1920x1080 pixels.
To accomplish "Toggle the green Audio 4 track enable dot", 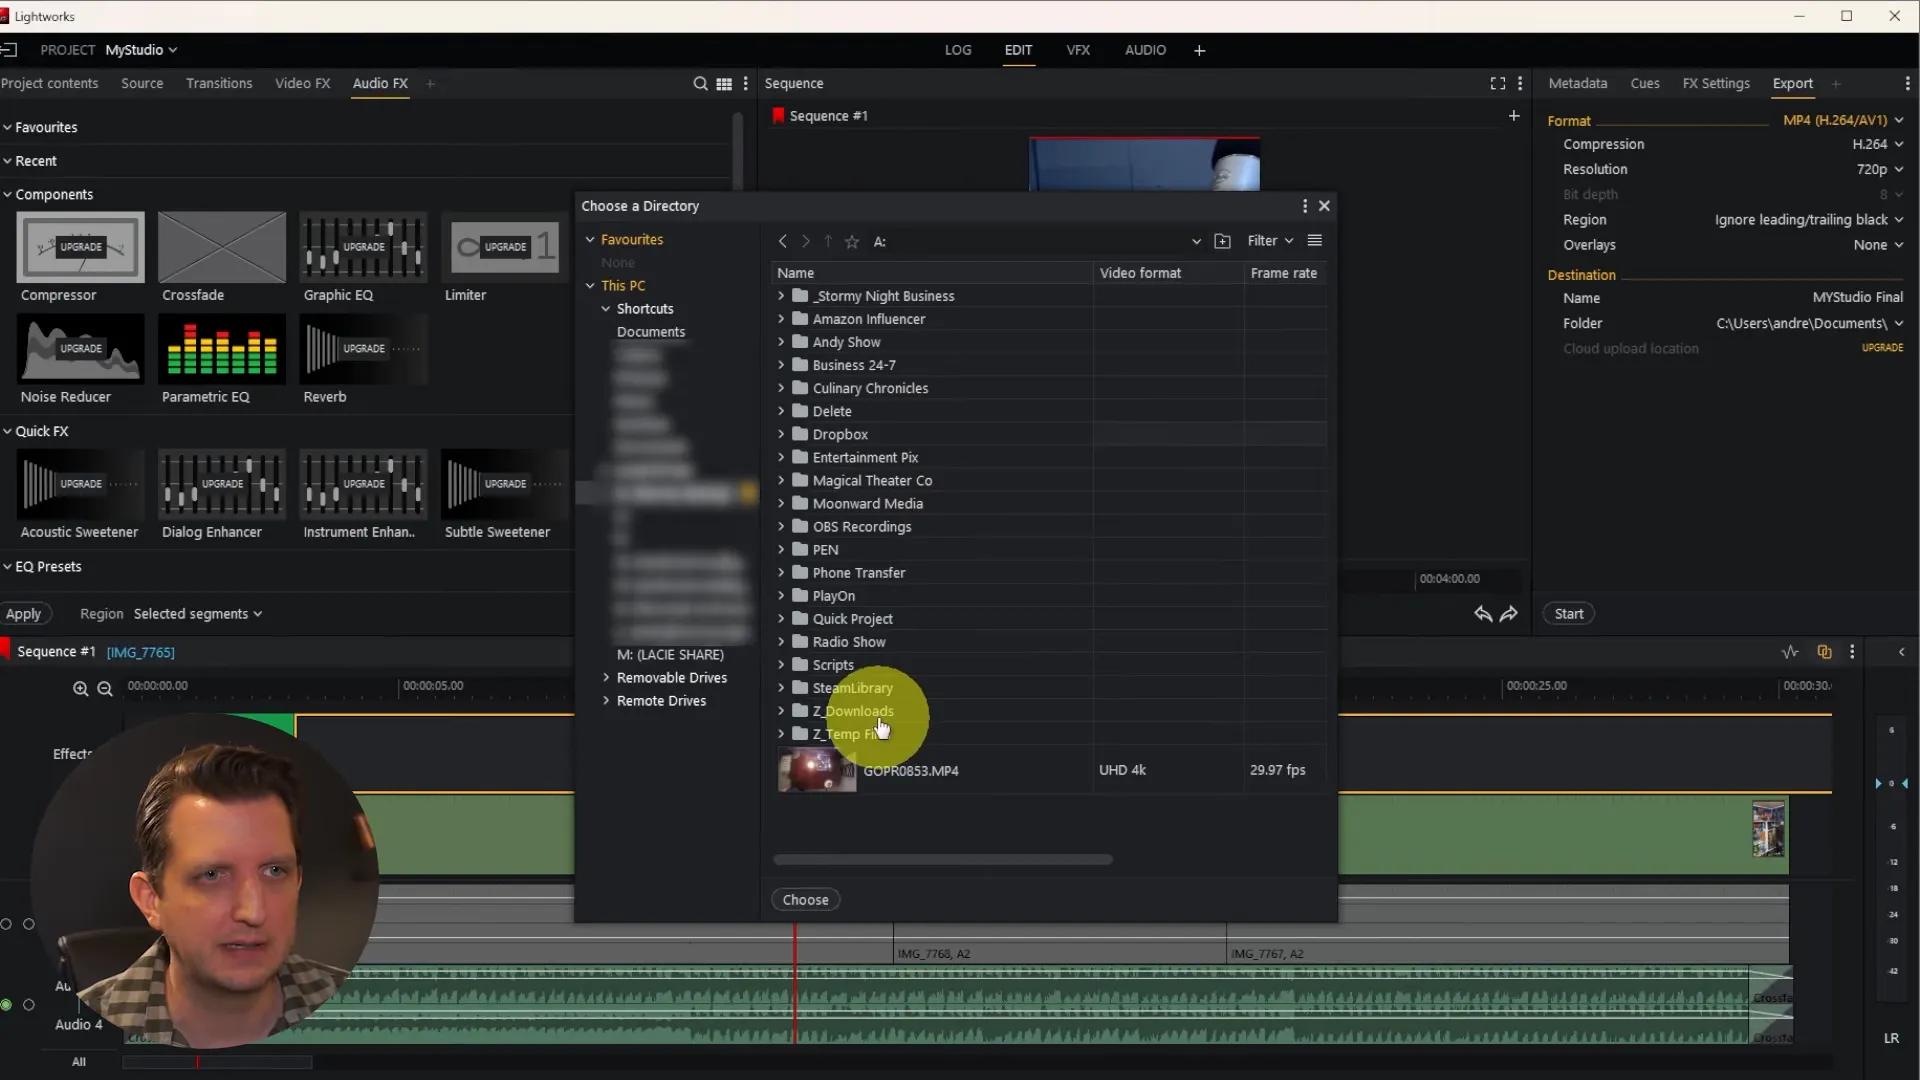I will [x=7, y=1005].
